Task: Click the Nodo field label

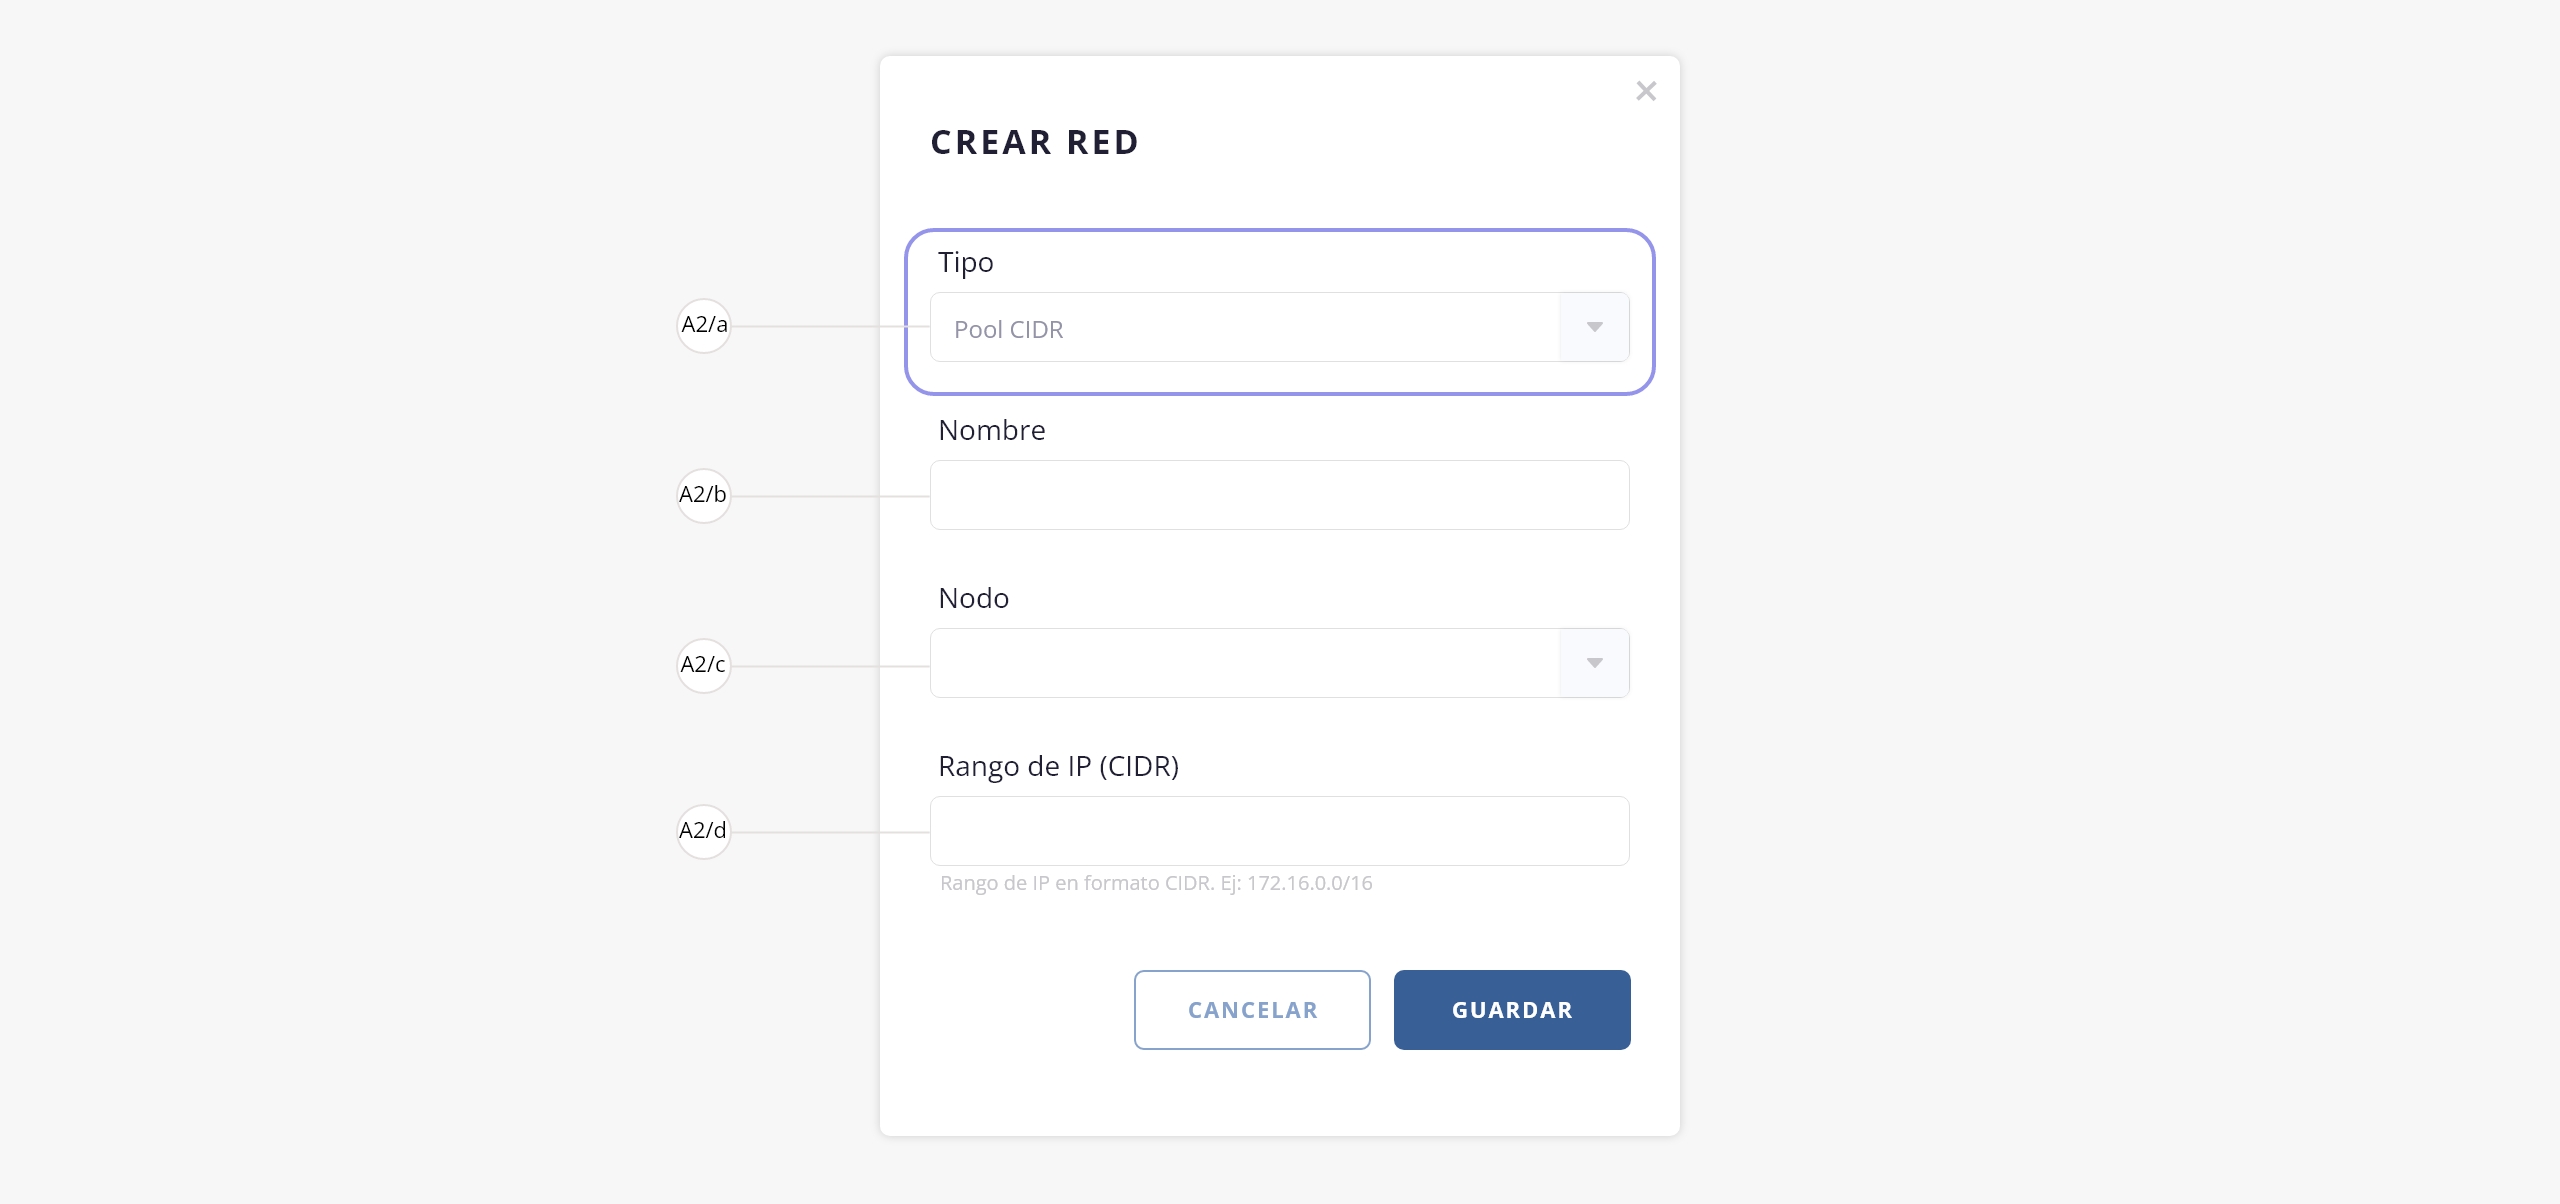Action: click(x=973, y=598)
